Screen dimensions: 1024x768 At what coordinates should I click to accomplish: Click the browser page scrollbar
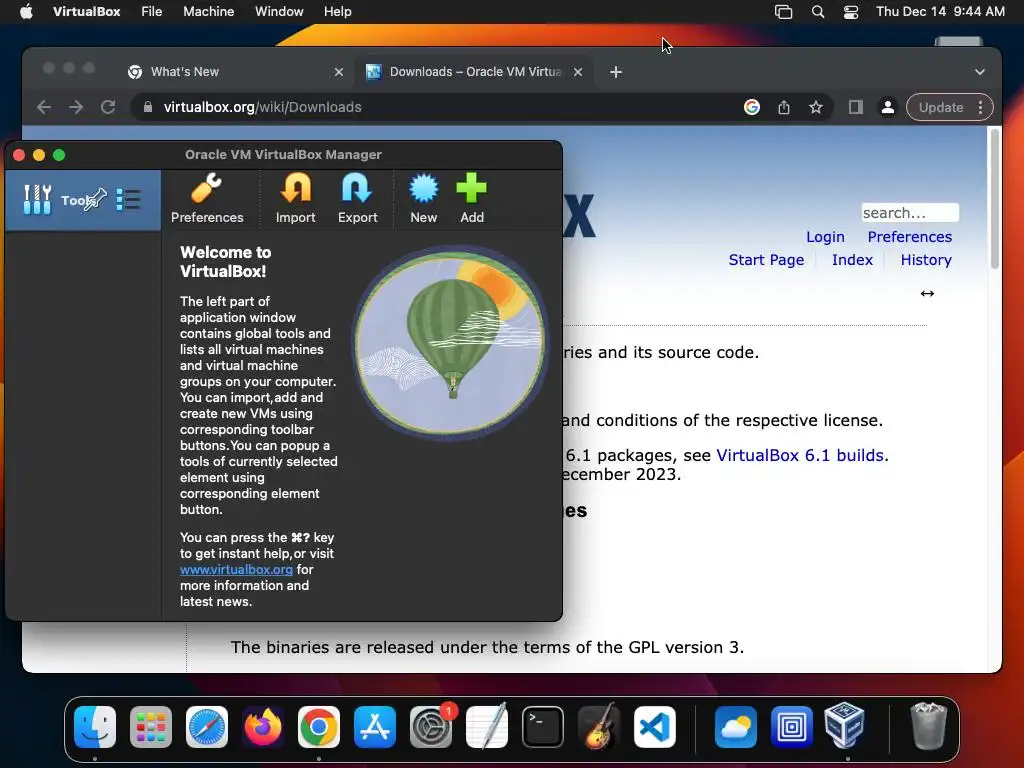995,199
